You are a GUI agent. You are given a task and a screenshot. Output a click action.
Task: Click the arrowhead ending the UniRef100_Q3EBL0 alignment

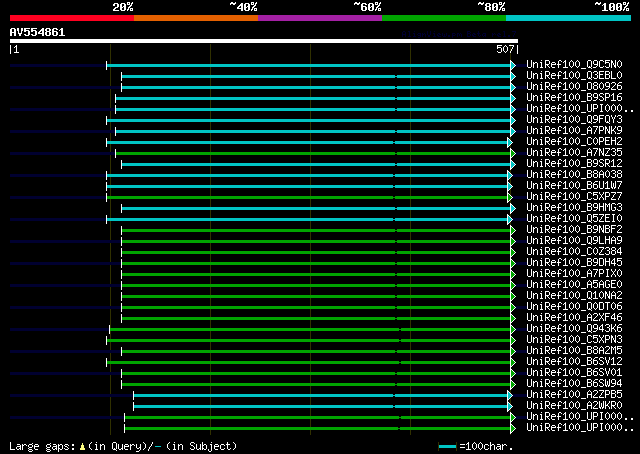[x=513, y=76]
